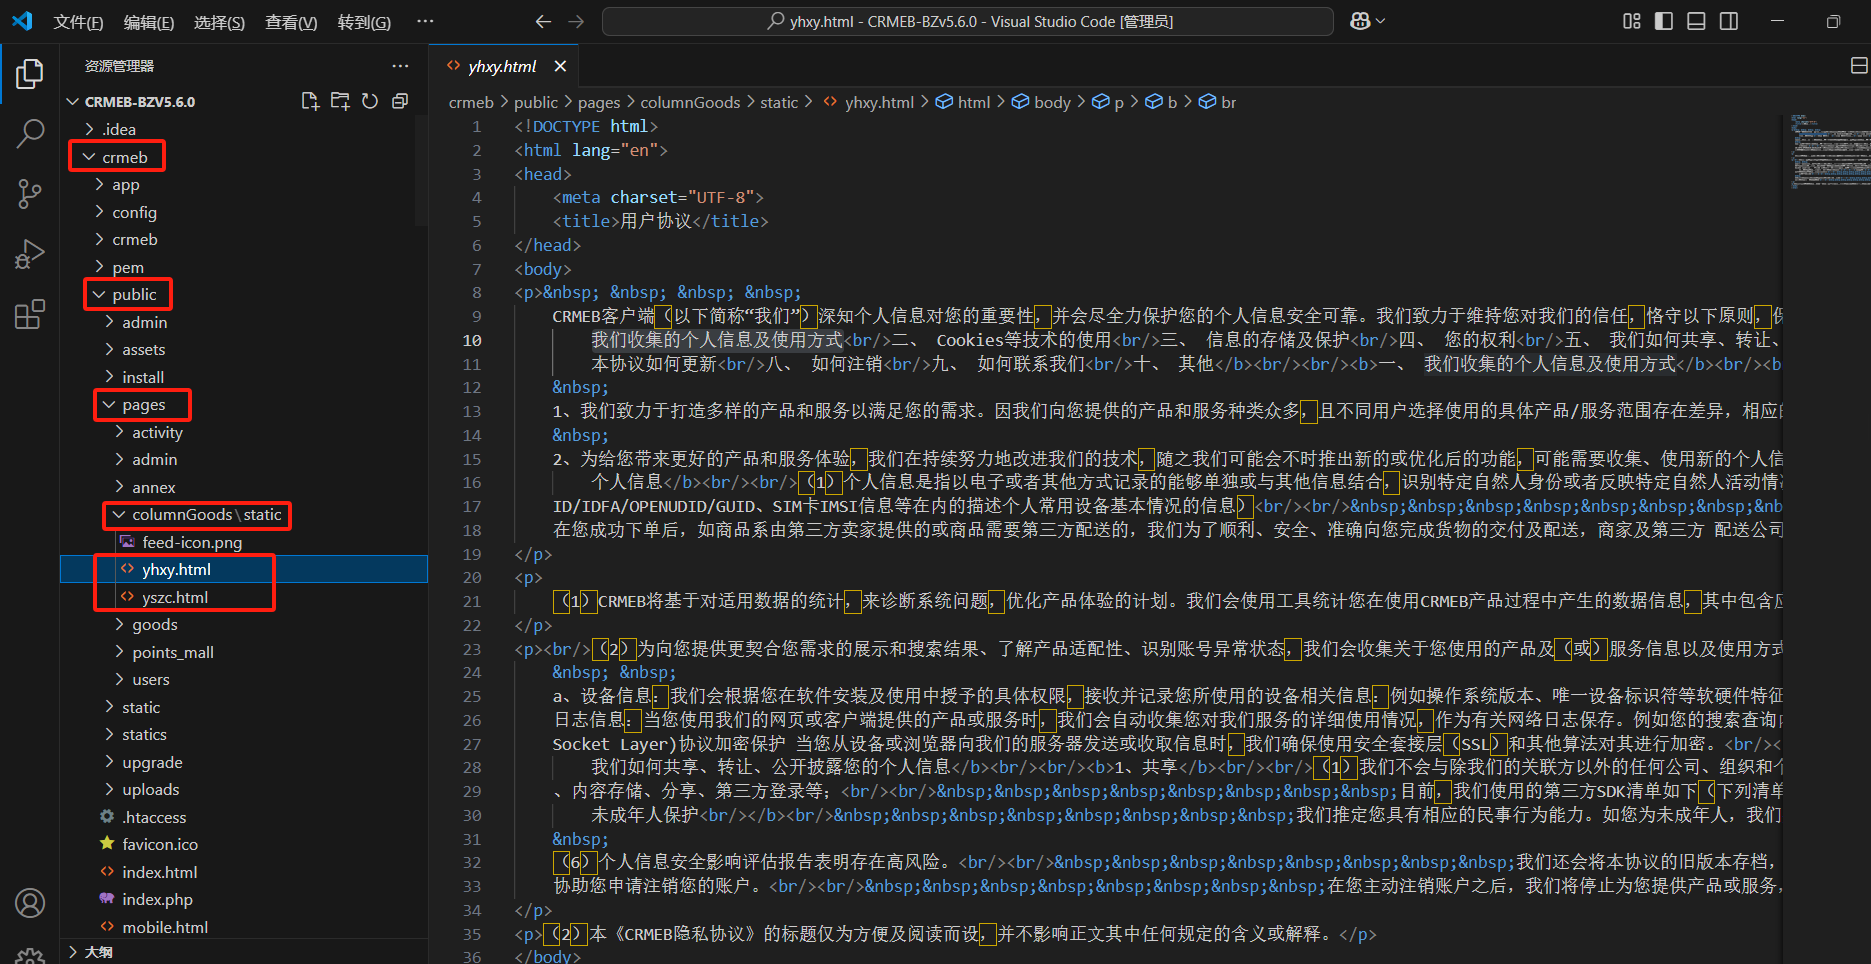Toggle the secondary side bar icon

tap(1729, 21)
